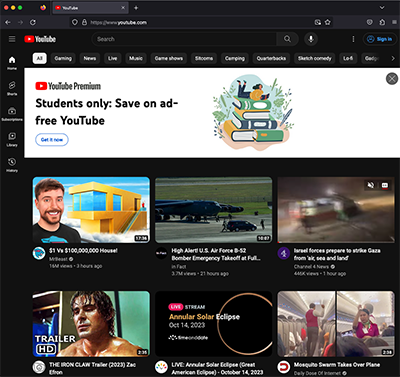Click the Channel 4 News channel name
The height and width of the screenshot is (377, 400).
tap(311, 266)
